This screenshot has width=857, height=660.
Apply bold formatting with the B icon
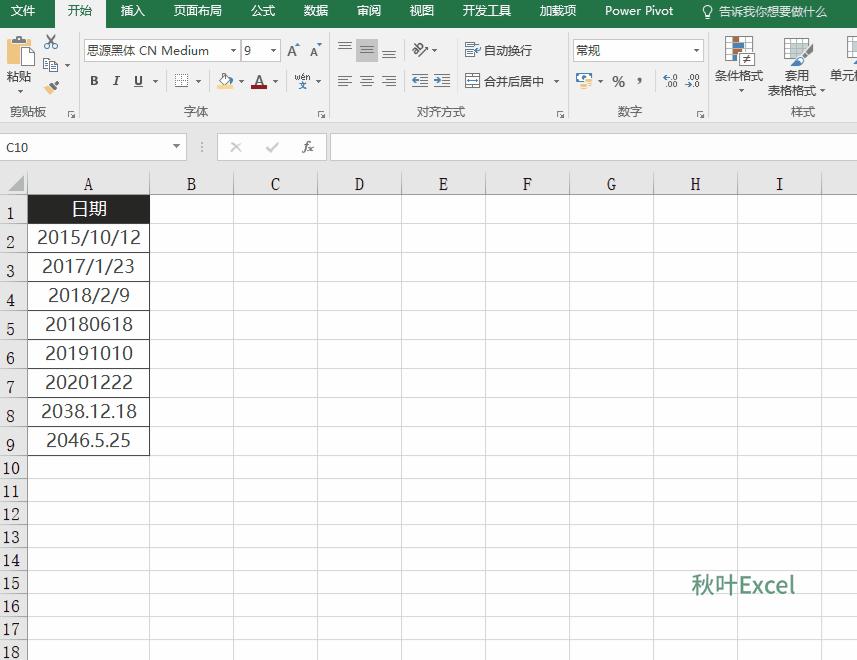tap(94, 81)
